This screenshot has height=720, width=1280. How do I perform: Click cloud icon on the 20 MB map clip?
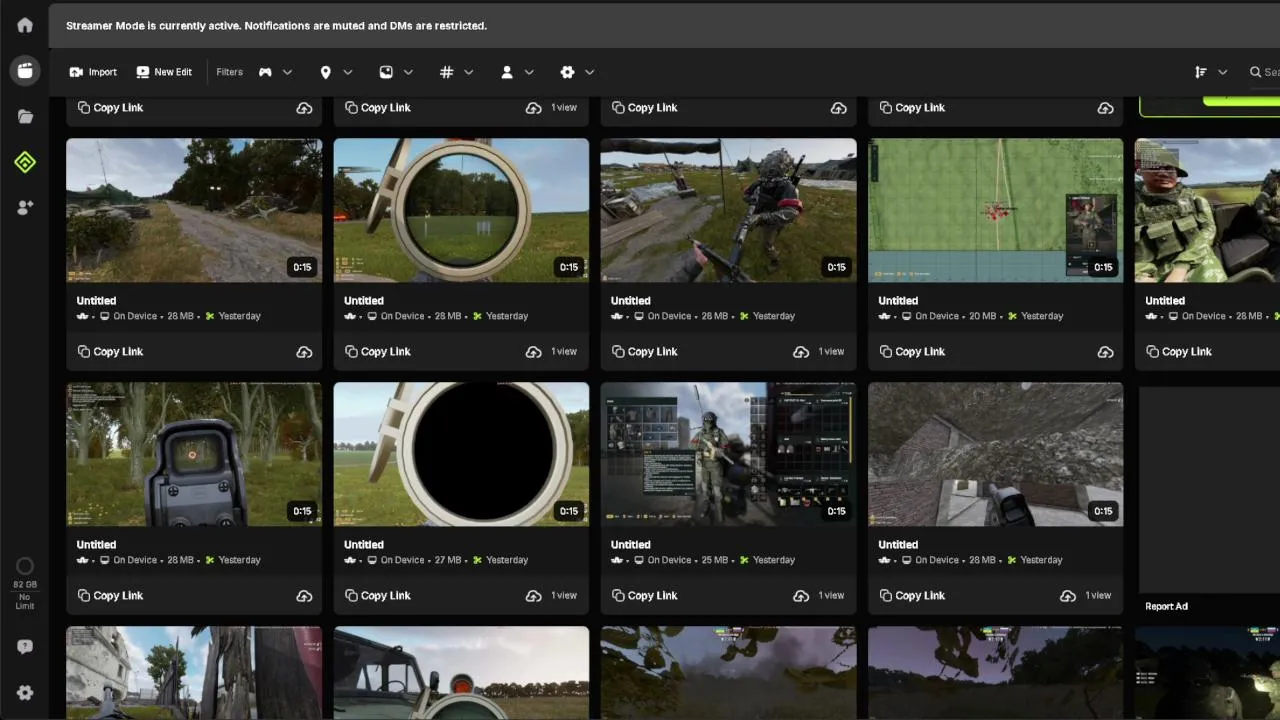tap(1105, 352)
